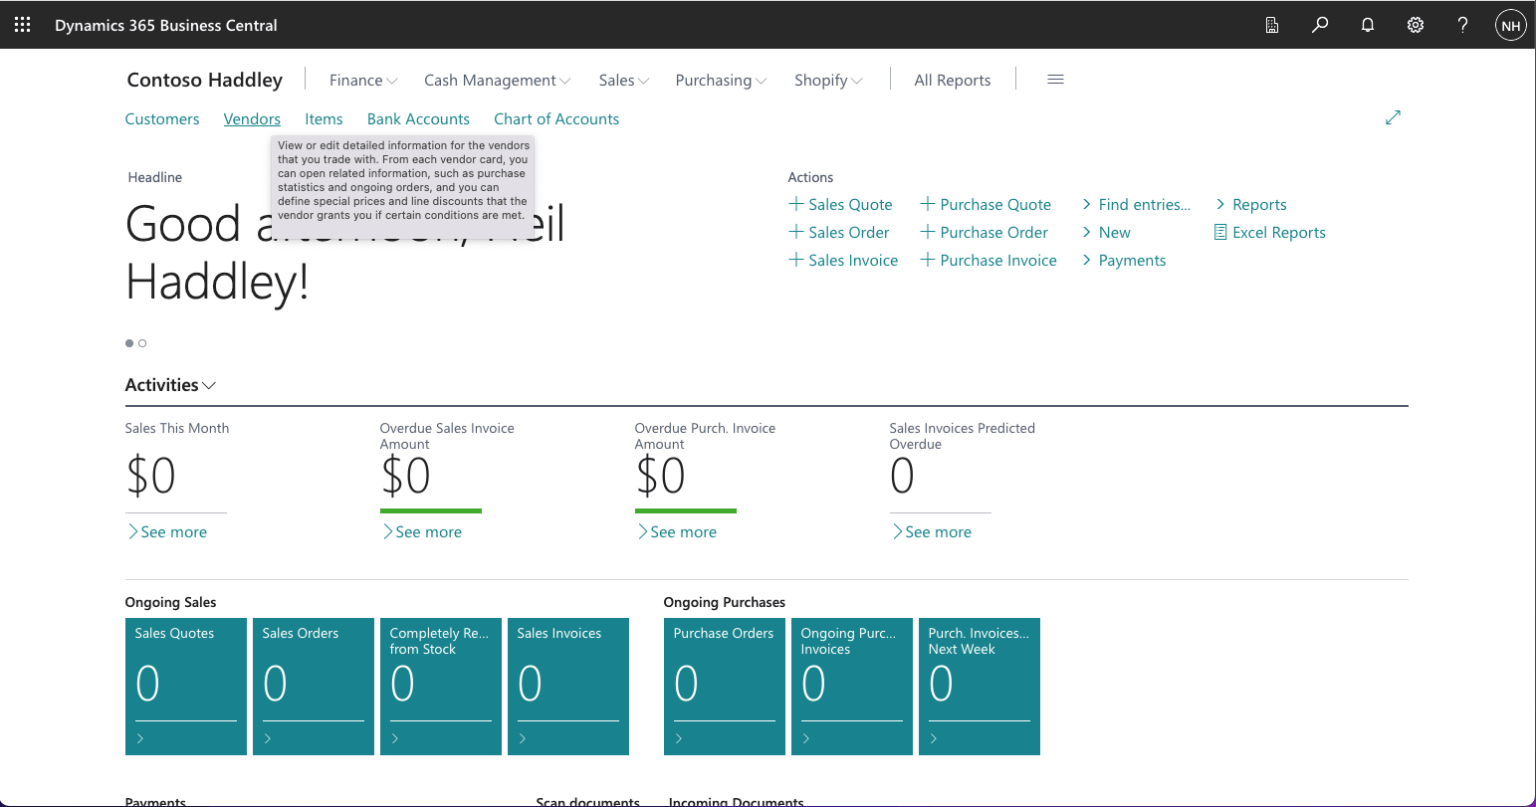Create a new Sales Invoice action
The height and width of the screenshot is (807, 1536).
843,260
